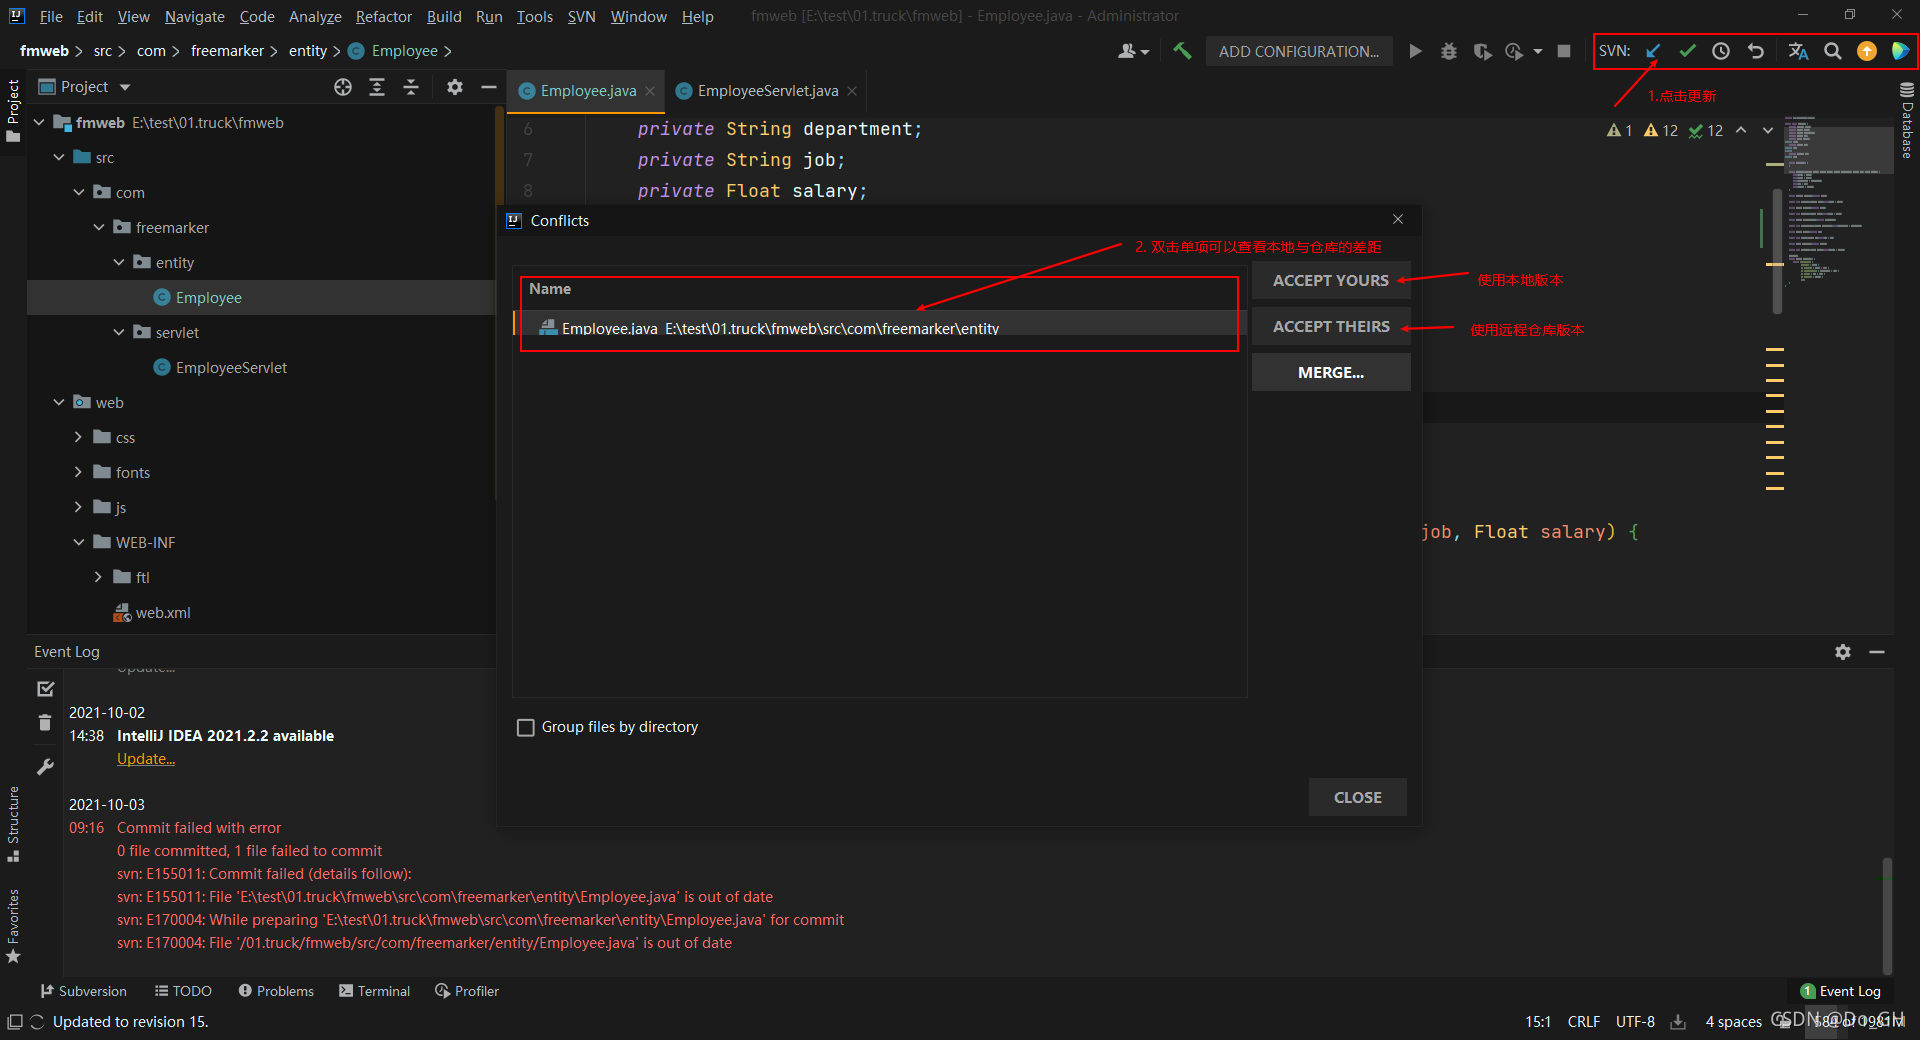Click the Stop square icon

(1564, 51)
